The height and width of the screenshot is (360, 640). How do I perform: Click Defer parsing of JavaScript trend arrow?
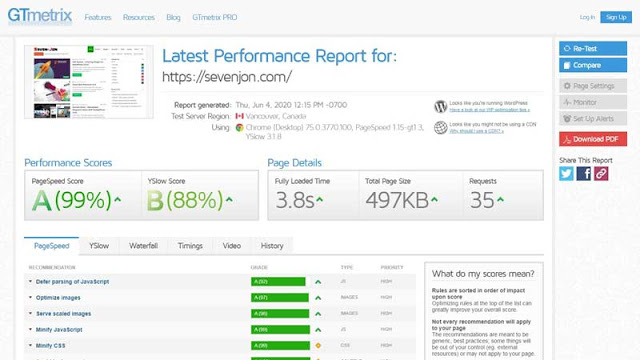[318, 282]
